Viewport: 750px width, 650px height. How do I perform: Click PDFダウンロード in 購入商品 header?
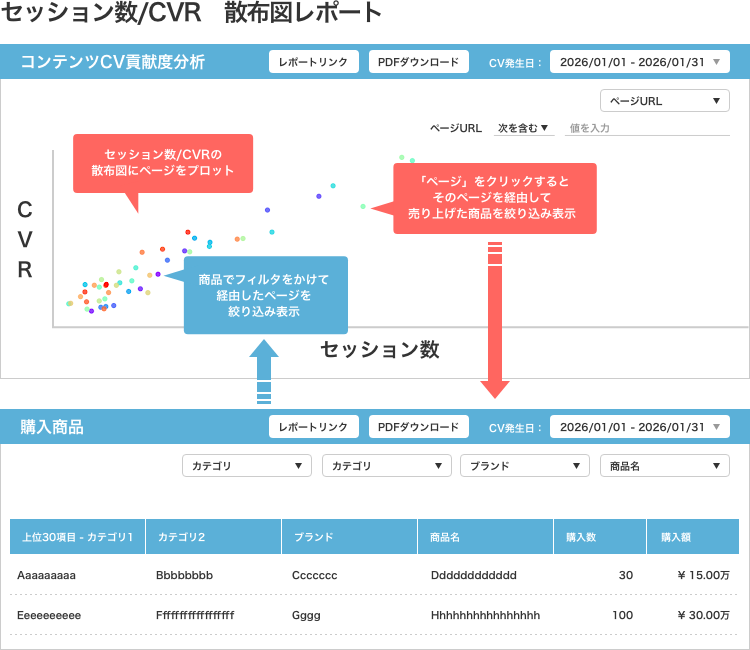tap(419, 427)
